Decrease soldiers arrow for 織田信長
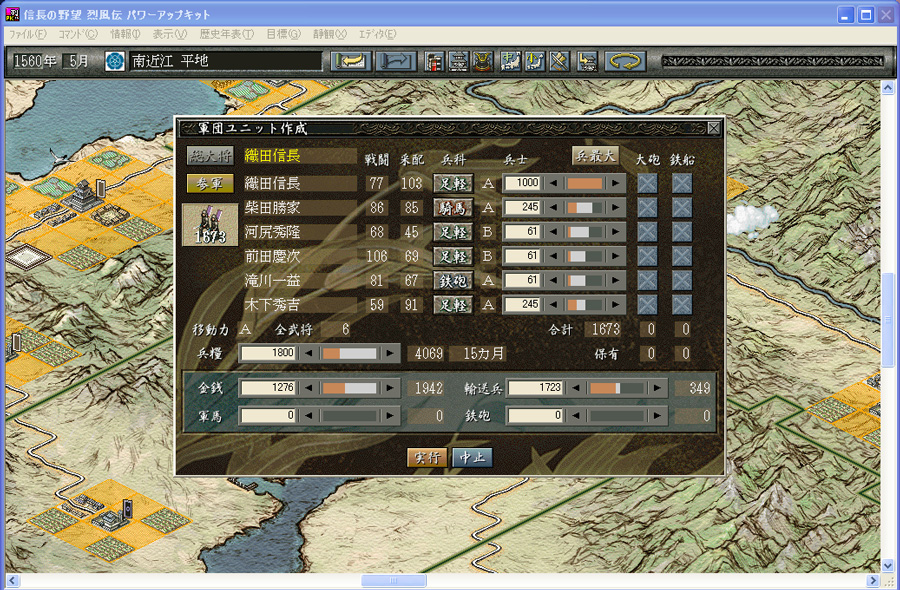900x590 pixels. [553, 184]
